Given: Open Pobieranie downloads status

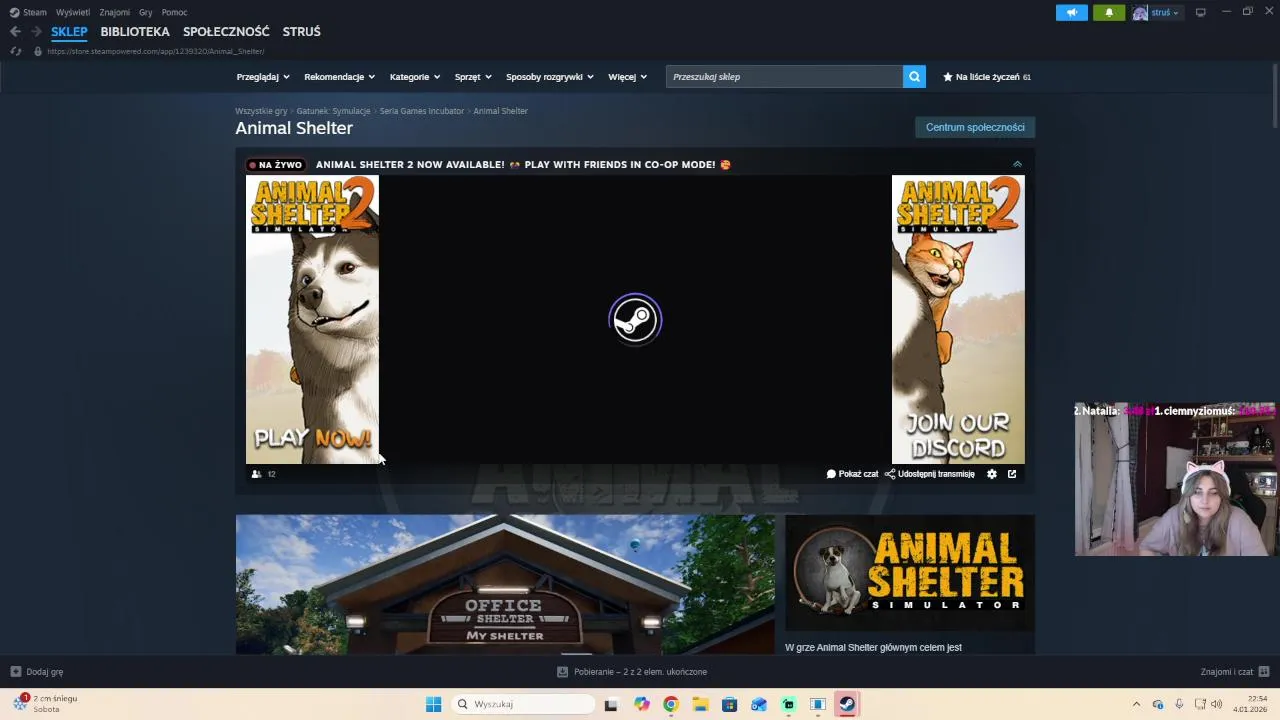Looking at the screenshot, I should (632, 672).
